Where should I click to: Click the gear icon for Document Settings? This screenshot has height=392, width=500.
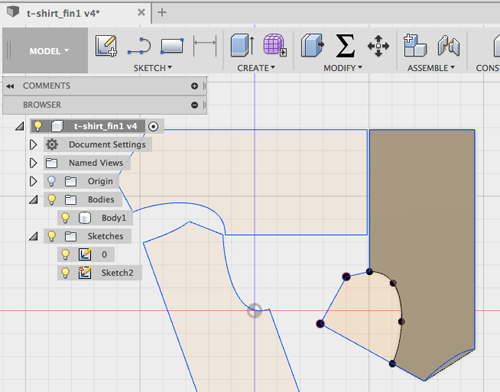point(52,145)
